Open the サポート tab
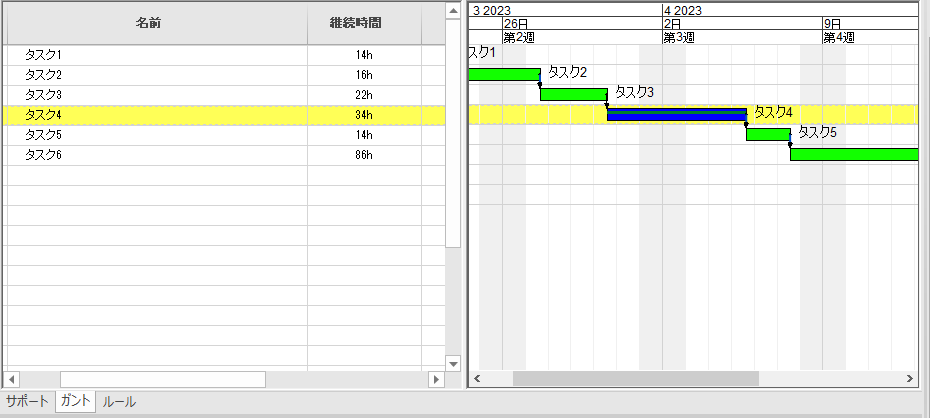This screenshot has width=930, height=418. coord(27,402)
